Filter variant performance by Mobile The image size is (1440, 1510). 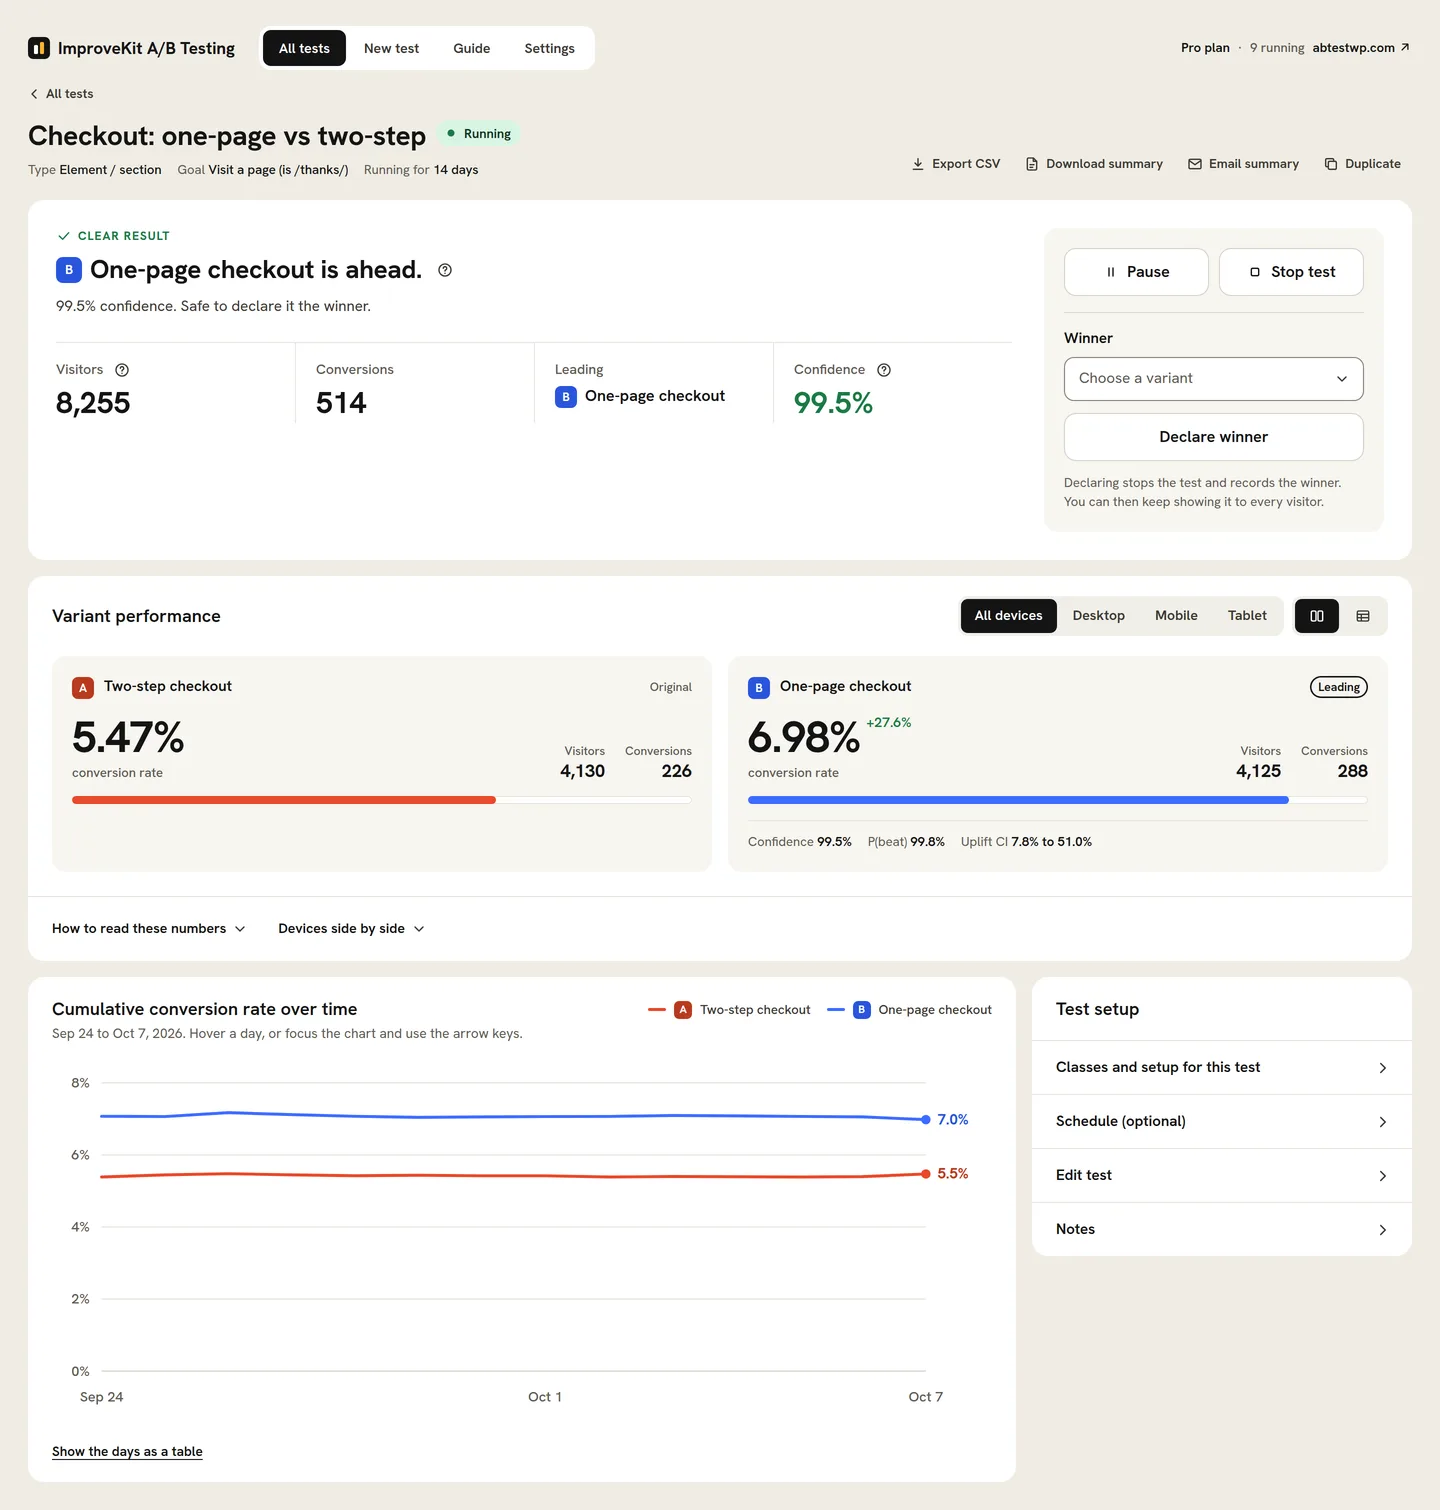click(1176, 616)
